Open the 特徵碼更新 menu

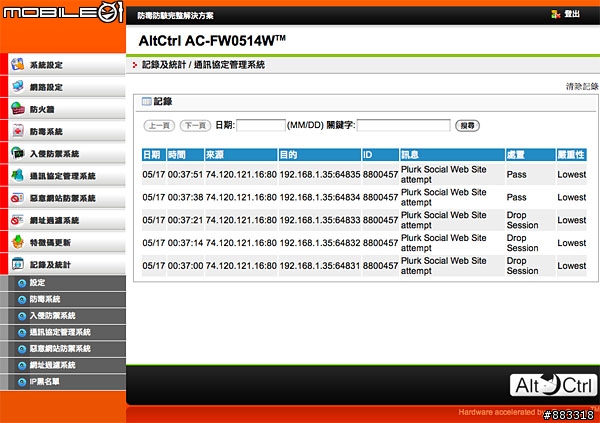[x=67, y=242]
